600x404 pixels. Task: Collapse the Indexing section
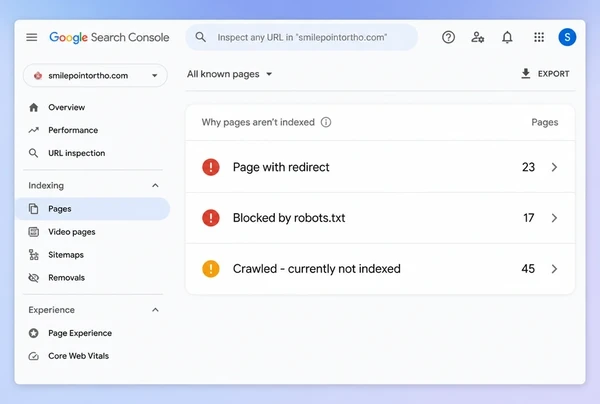click(x=155, y=186)
